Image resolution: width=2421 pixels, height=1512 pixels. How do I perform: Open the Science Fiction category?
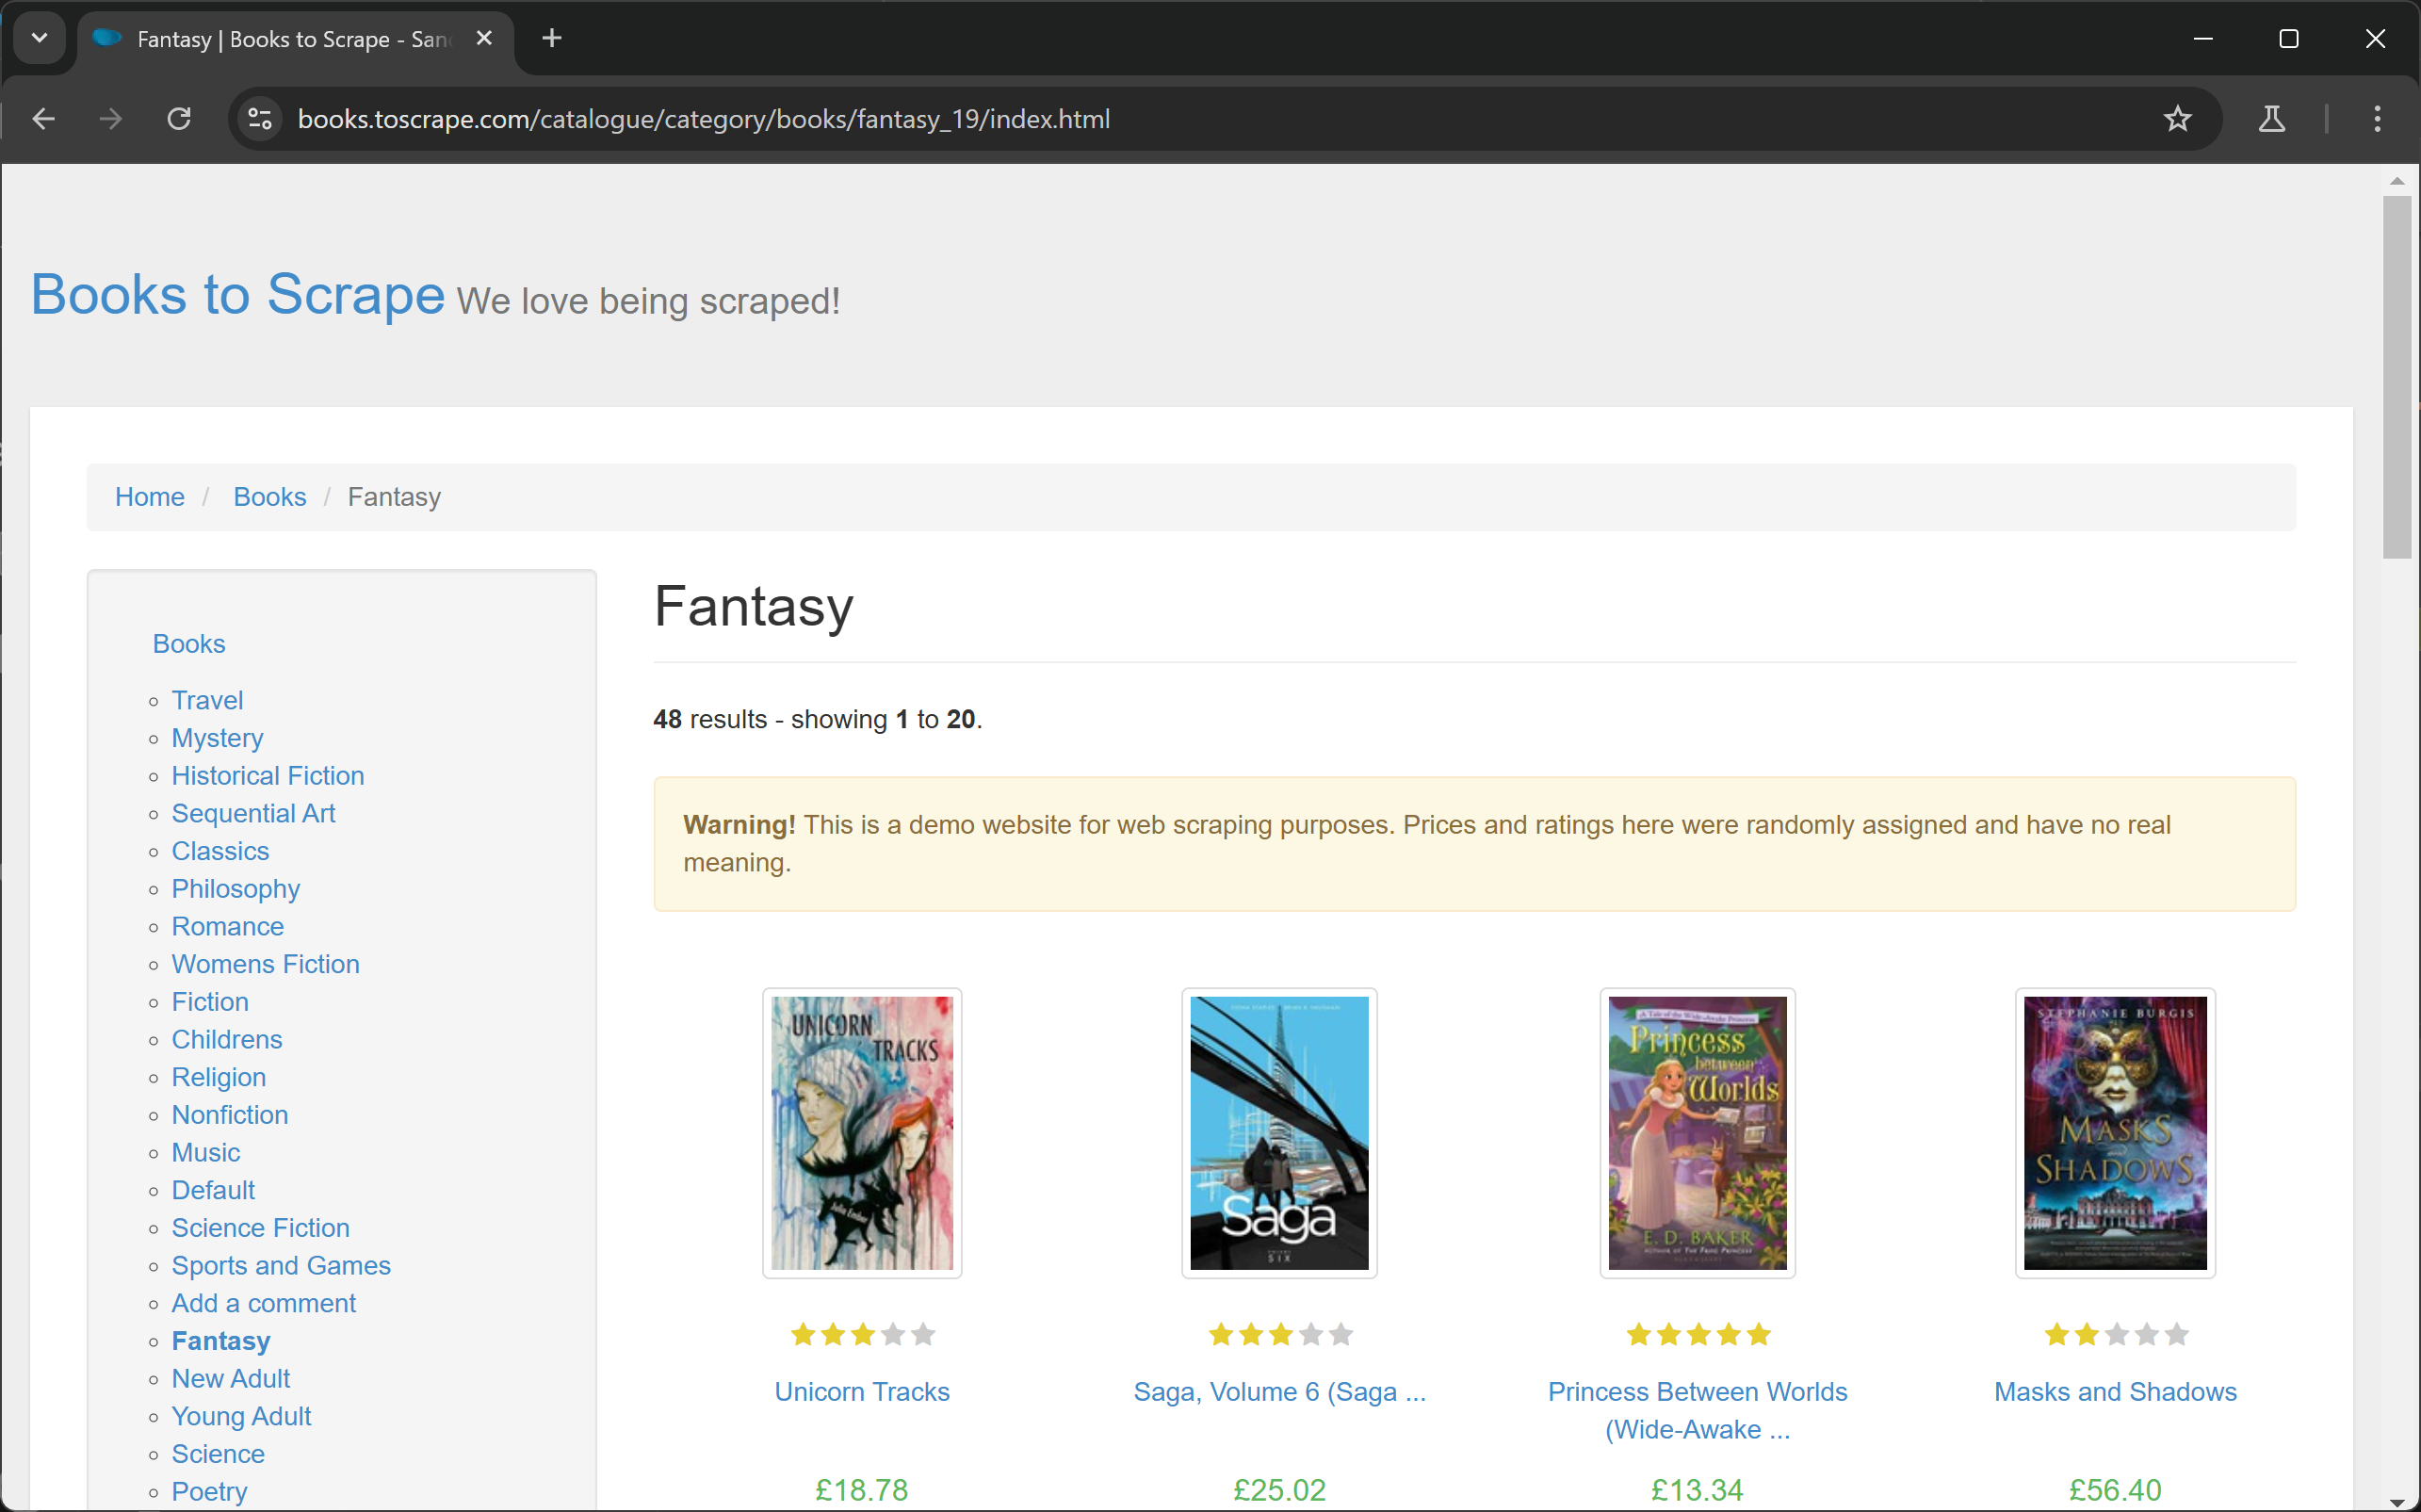260,1227
